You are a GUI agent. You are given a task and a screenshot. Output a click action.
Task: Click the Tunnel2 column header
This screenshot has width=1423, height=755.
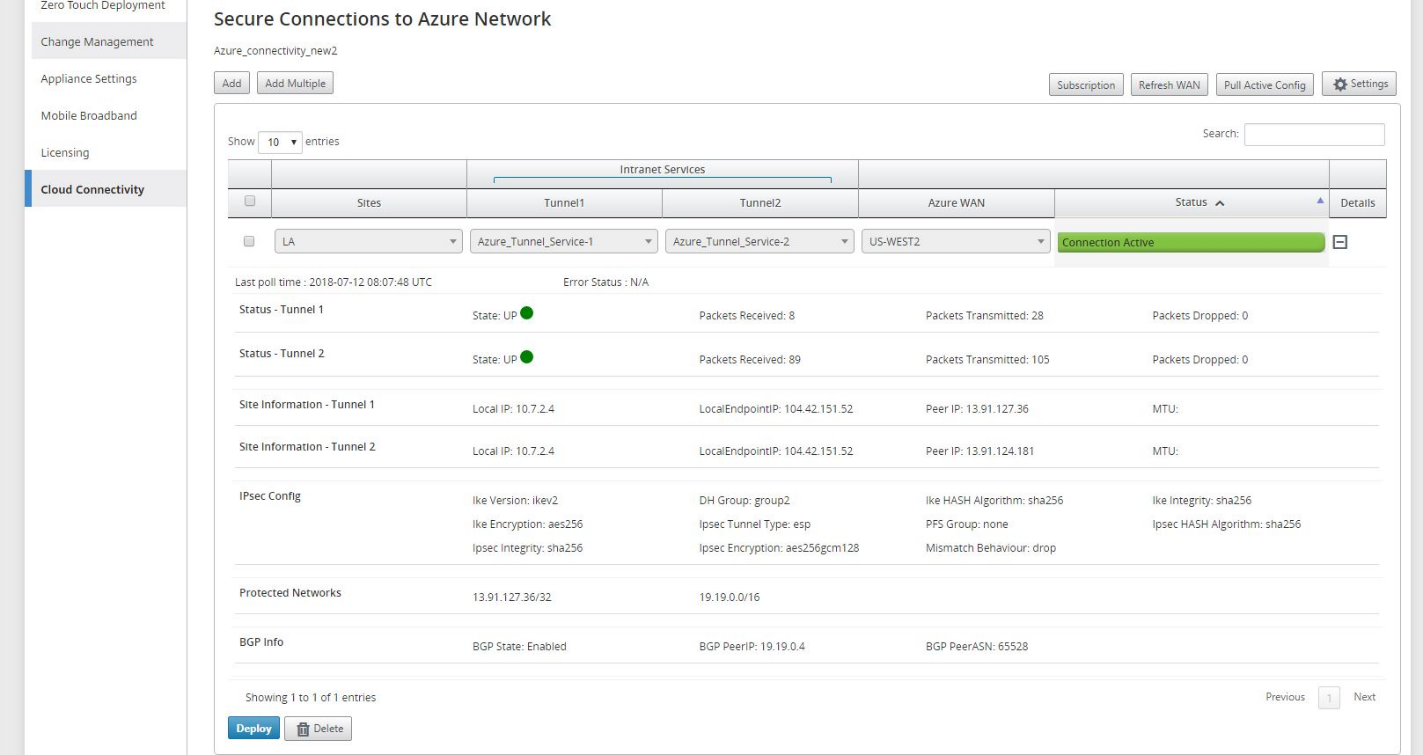759,203
